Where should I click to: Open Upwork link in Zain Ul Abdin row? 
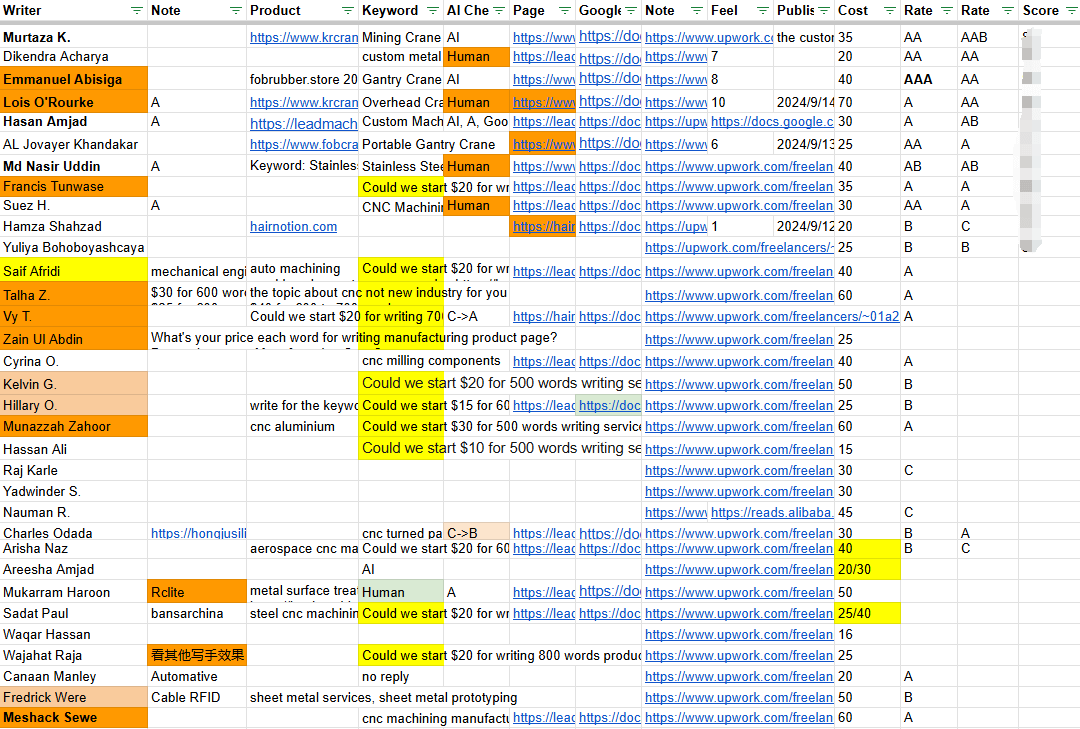[x=739, y=340]
